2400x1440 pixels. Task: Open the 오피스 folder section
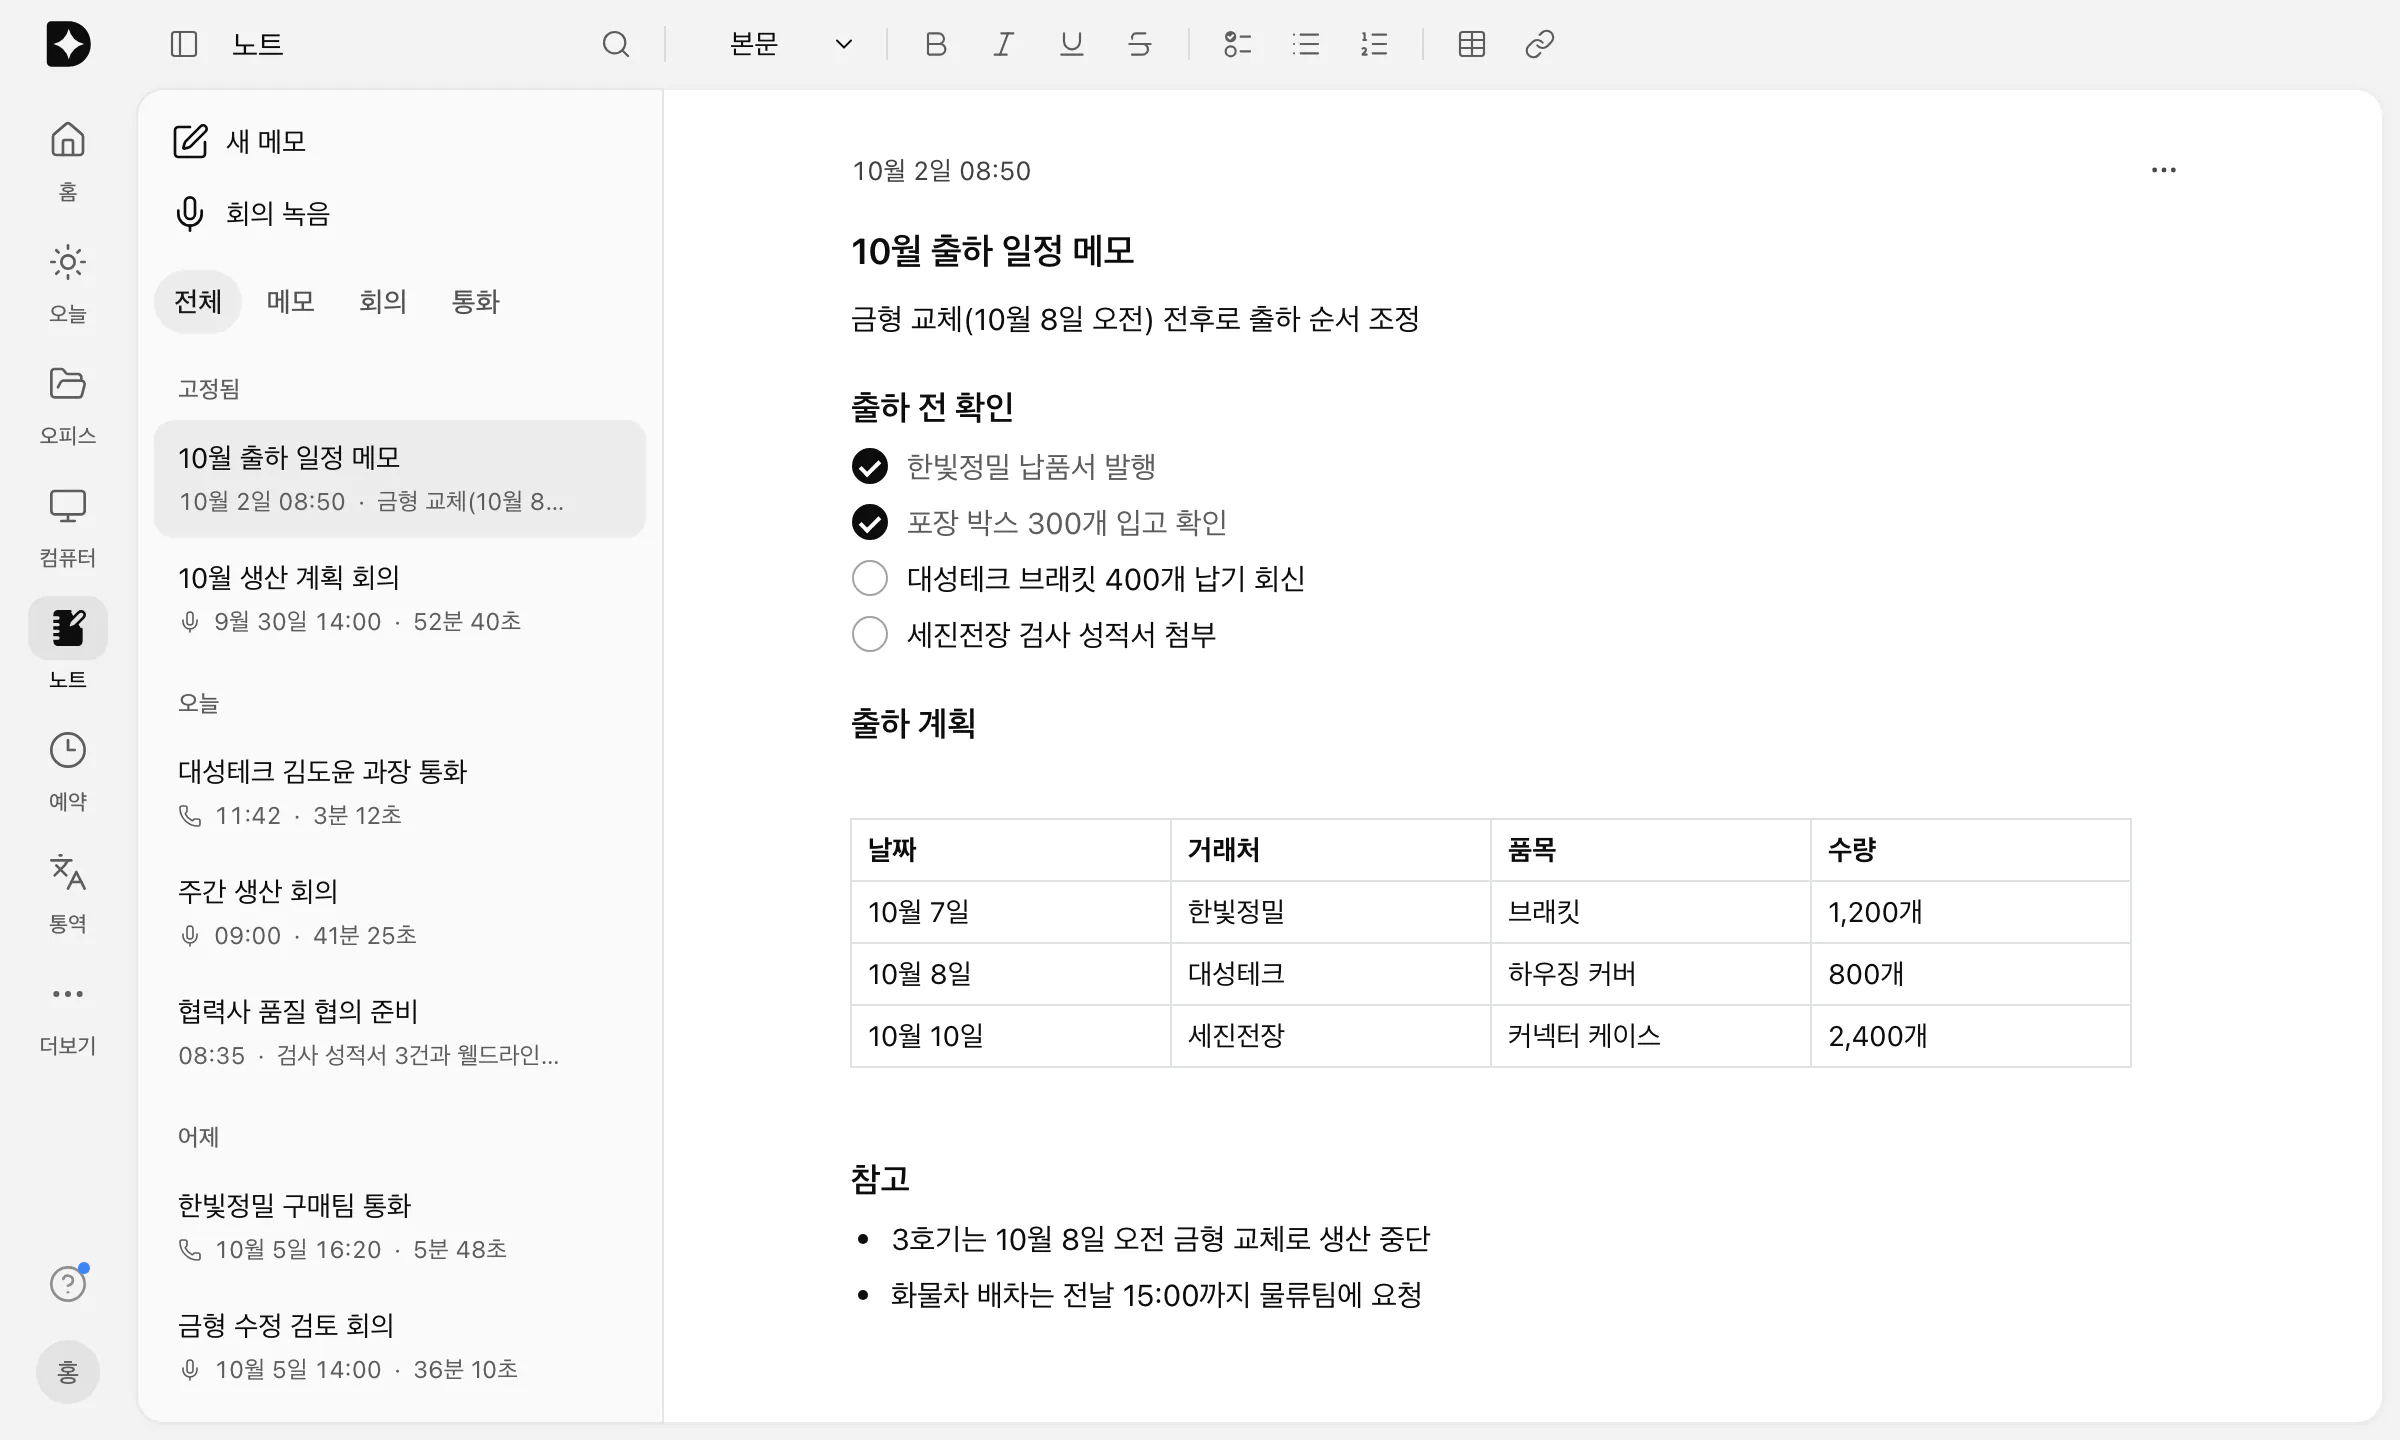[68, 404]
